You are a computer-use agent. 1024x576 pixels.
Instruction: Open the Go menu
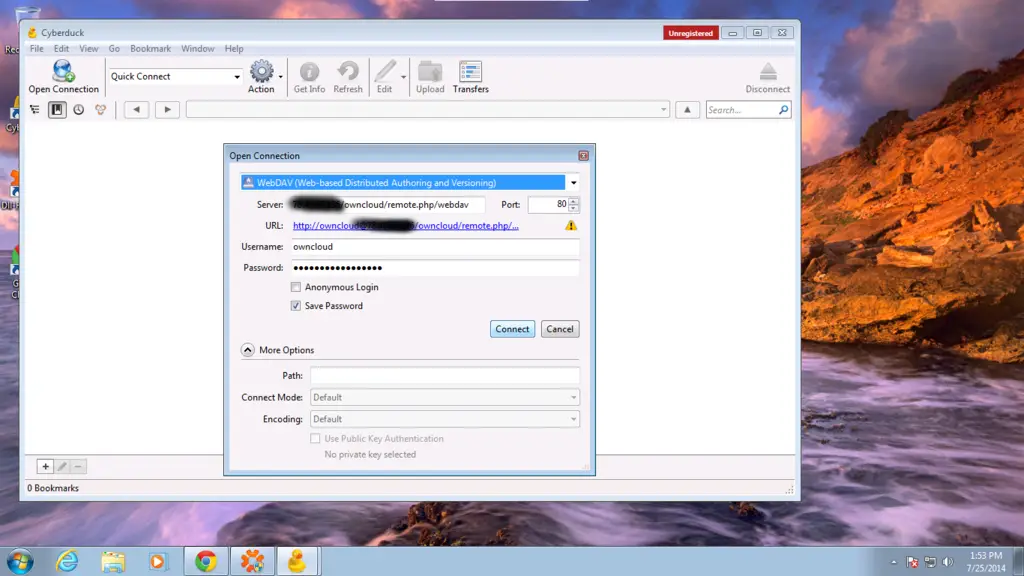coord(114,48)
